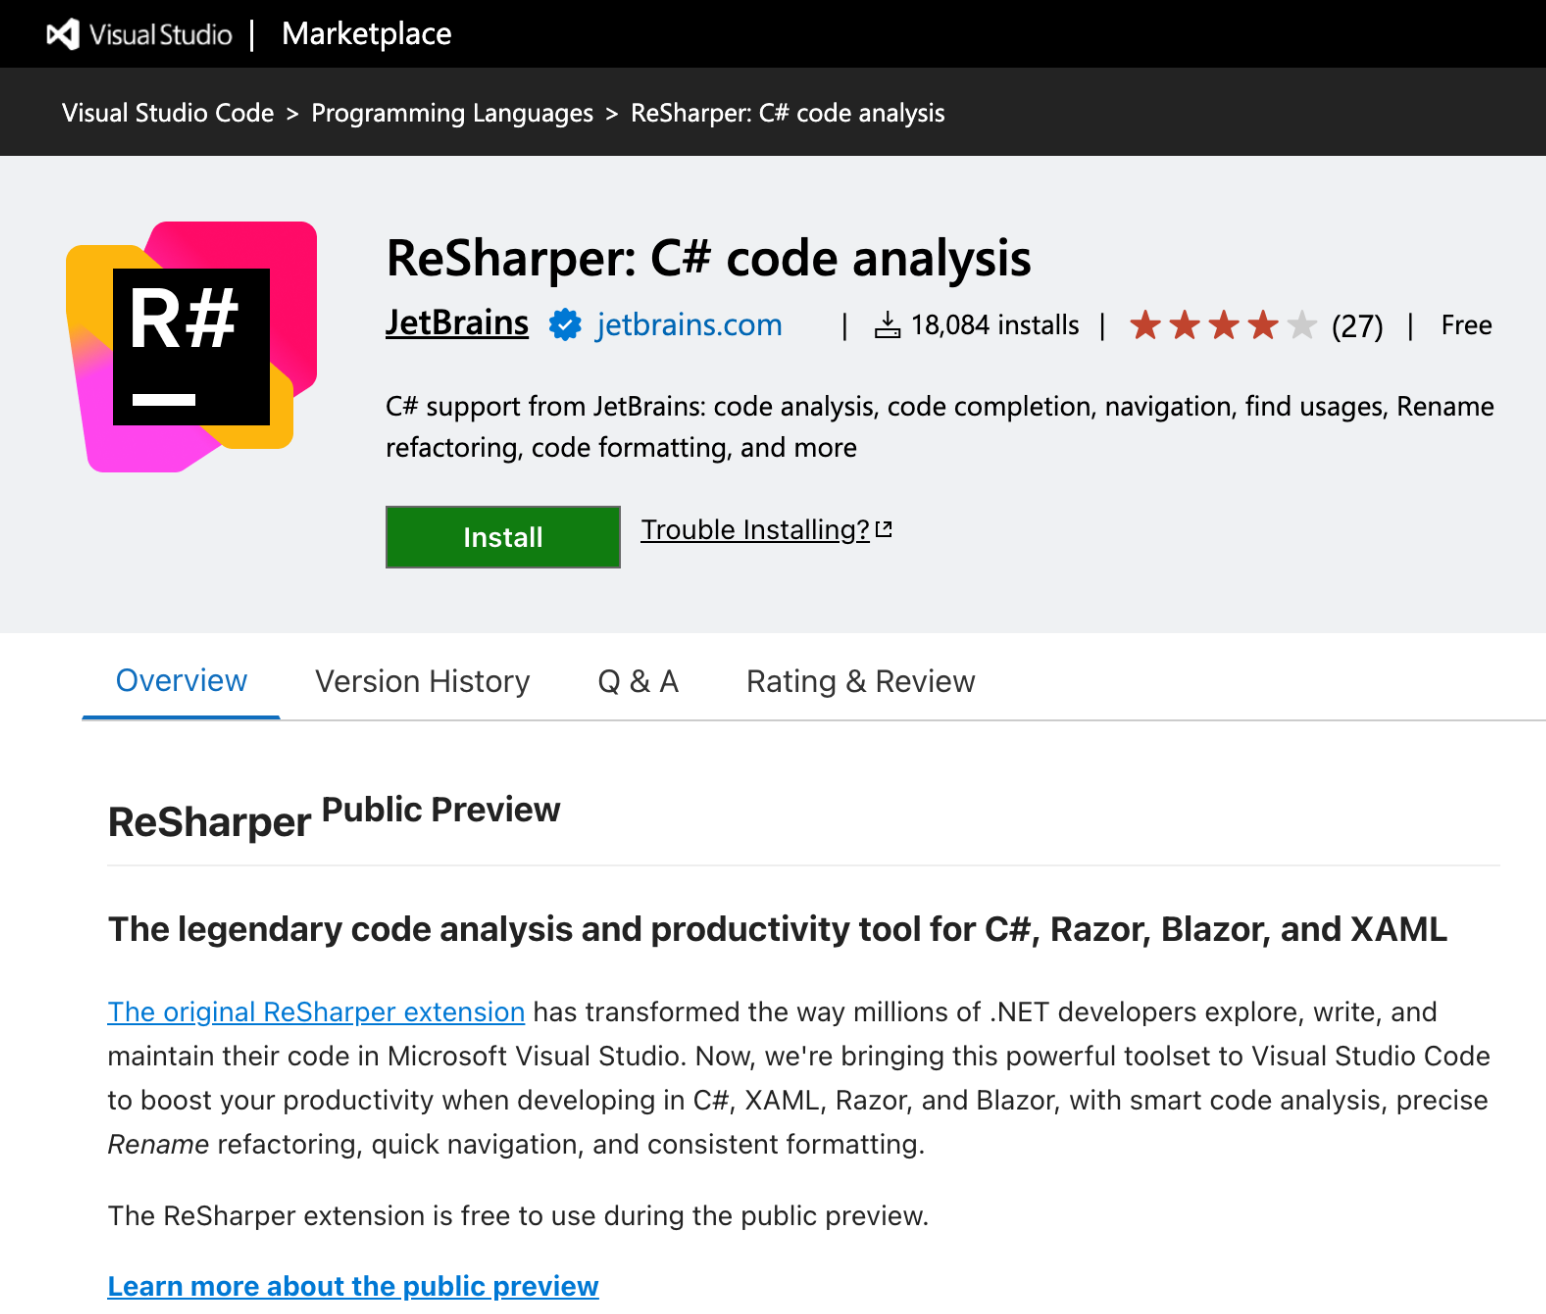Open the Q & A tab
Image resolution: width=1546 pixels, height=1314 pixels.
click(638, 681)
